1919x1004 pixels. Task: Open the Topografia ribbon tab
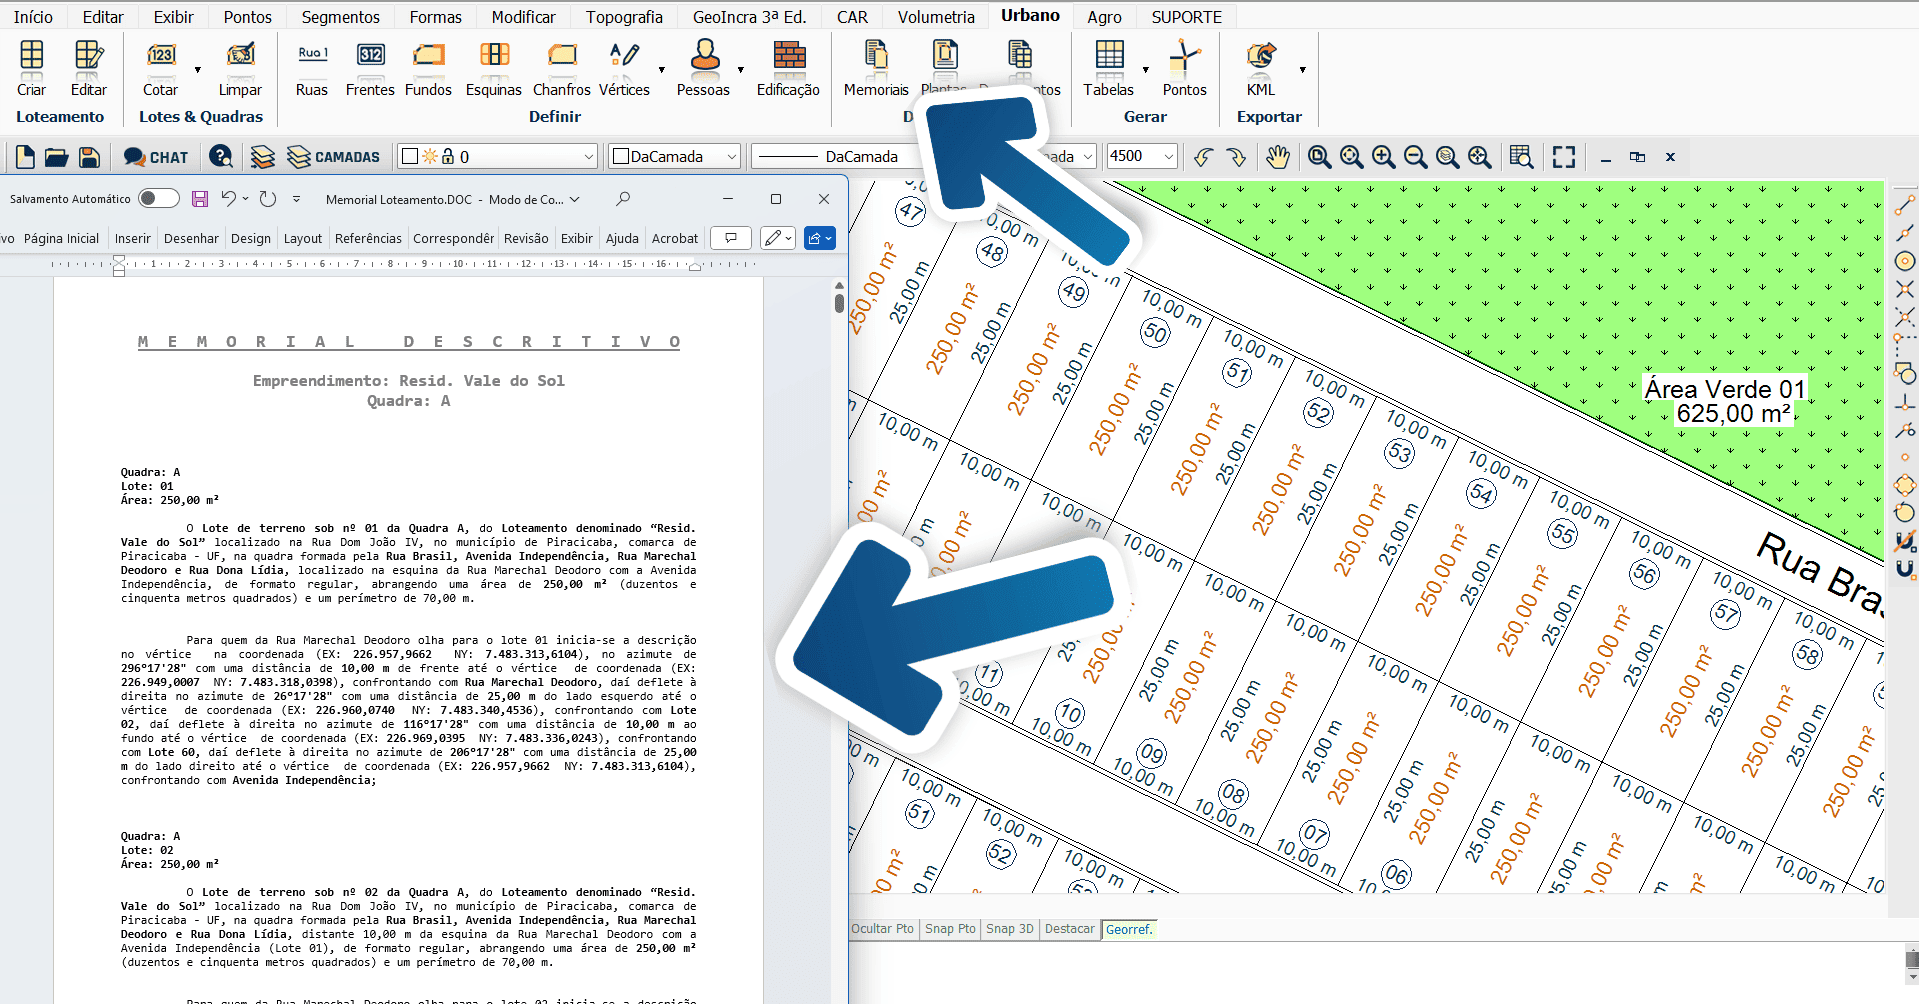click(x=624, y=17)
